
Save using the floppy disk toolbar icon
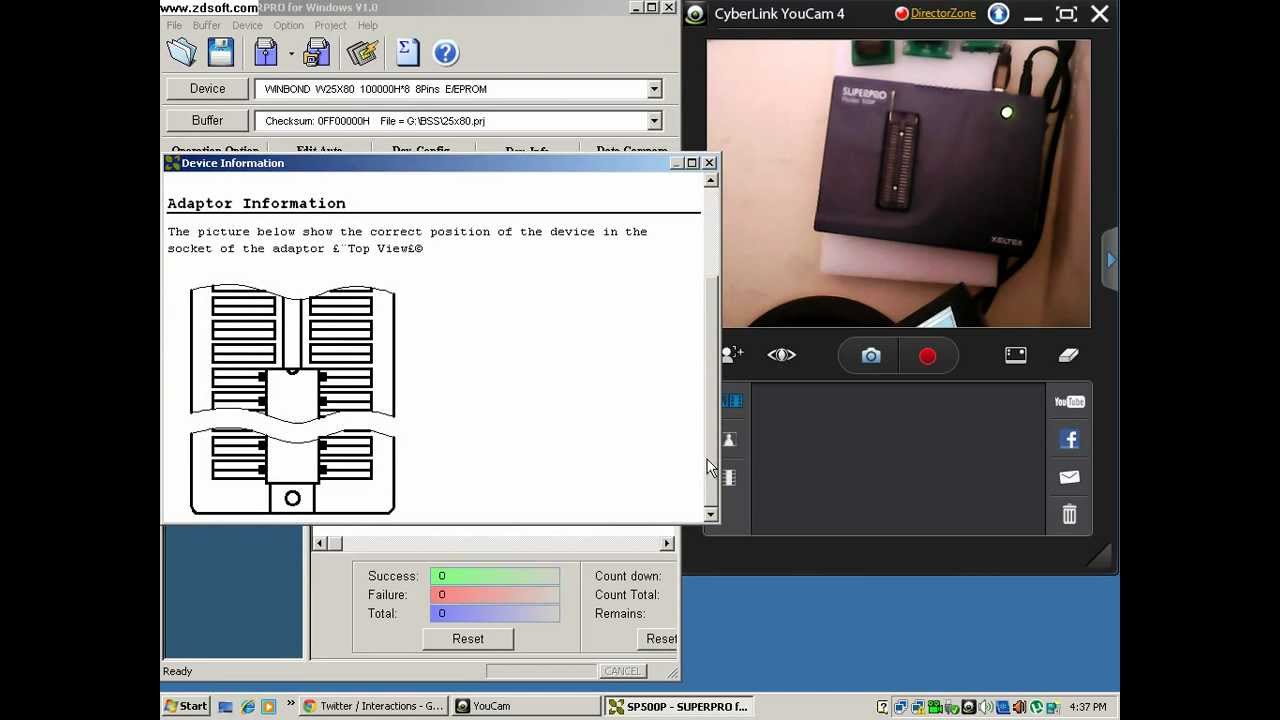click(x=221, y=52)
